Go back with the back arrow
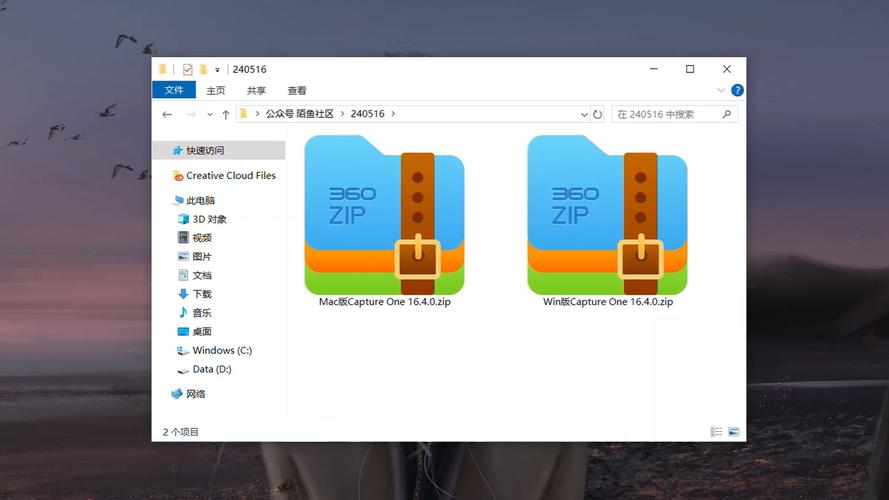 [x=167, y=115]
